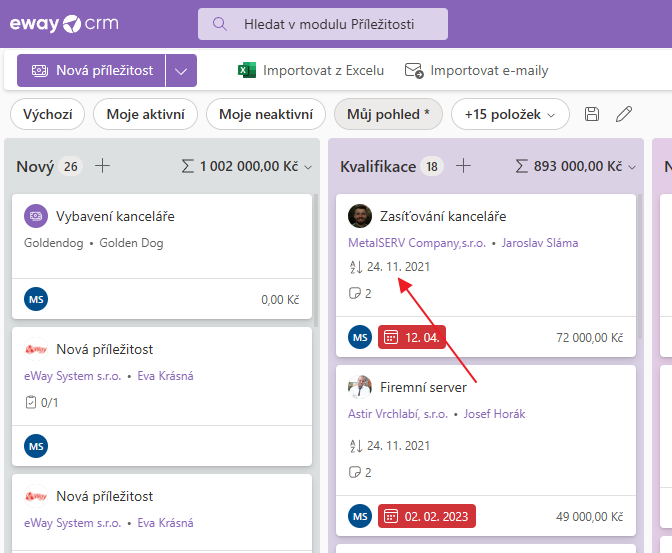Viewport: 672px width, 553px height.
Task: Switch to the Výchozí view
Action: [48, 114]
